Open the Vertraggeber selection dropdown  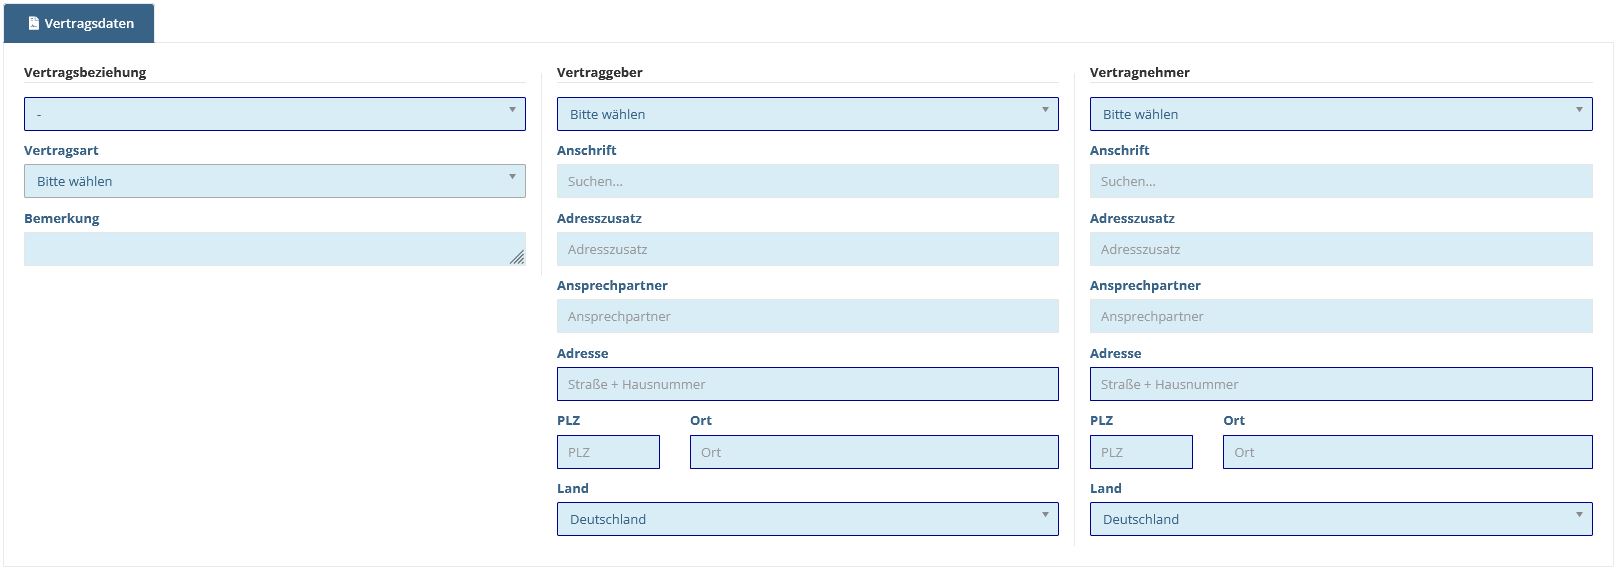point(808,114)
